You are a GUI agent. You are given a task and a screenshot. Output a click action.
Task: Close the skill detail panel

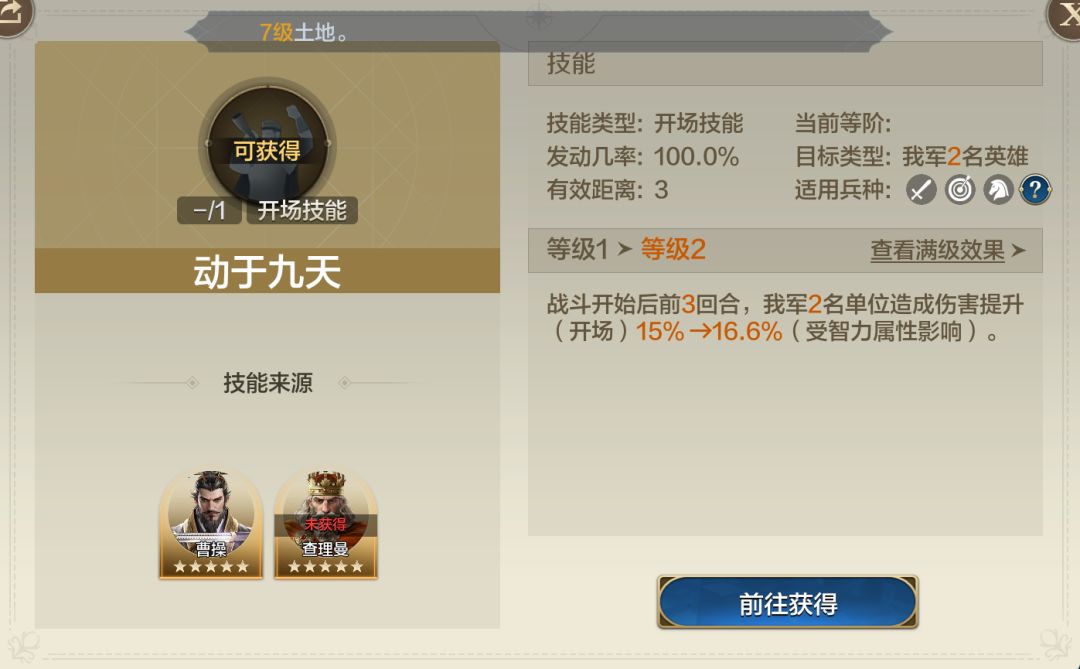point(1065,15)
